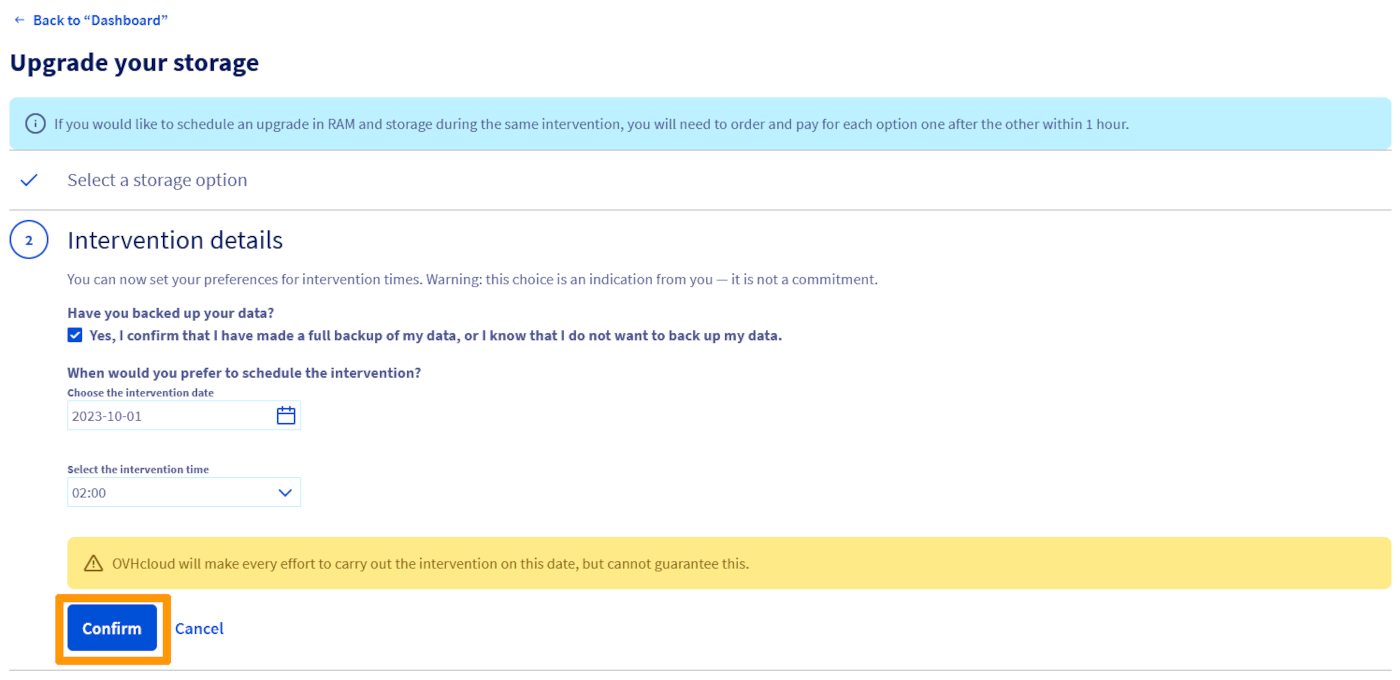The height and width of the screenshot is (680, 1400).
Task: Click the 'Upgrade your storage' page title
Action: (134, 63)
